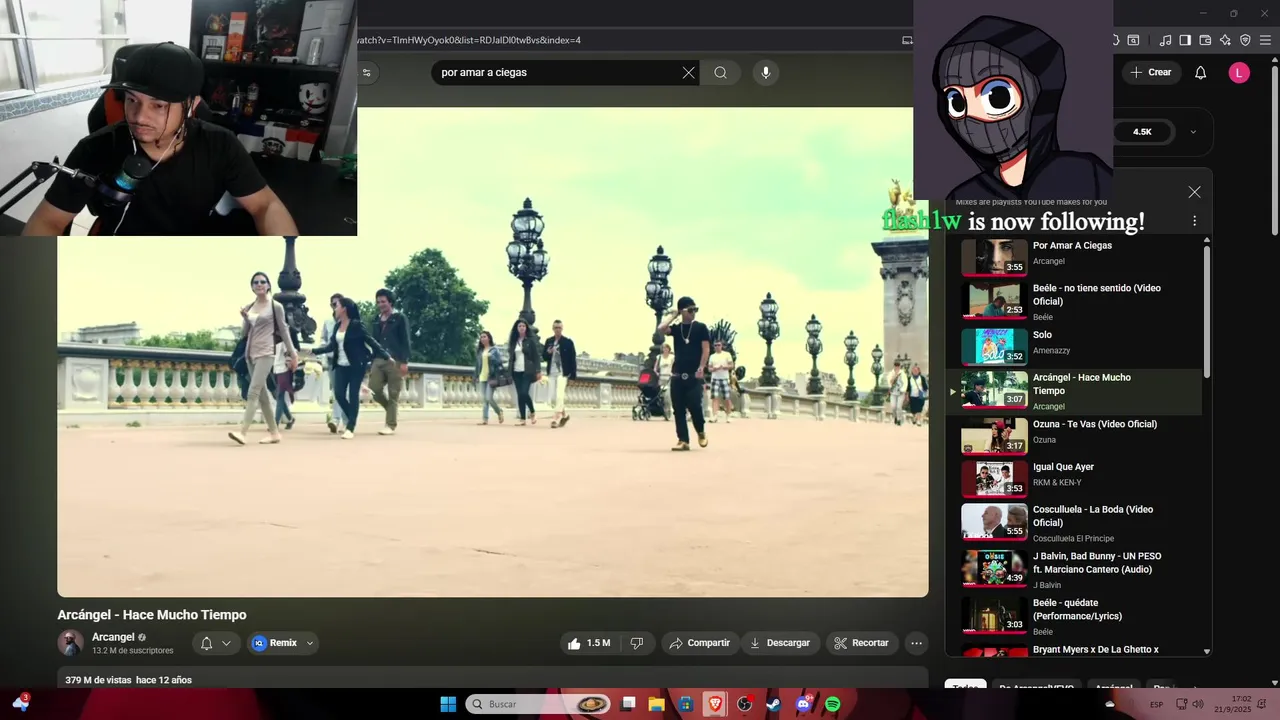Click ESP language indicator in tray
The image size is (1280, 720).
pyautogui.click(x=1157, y=705)
